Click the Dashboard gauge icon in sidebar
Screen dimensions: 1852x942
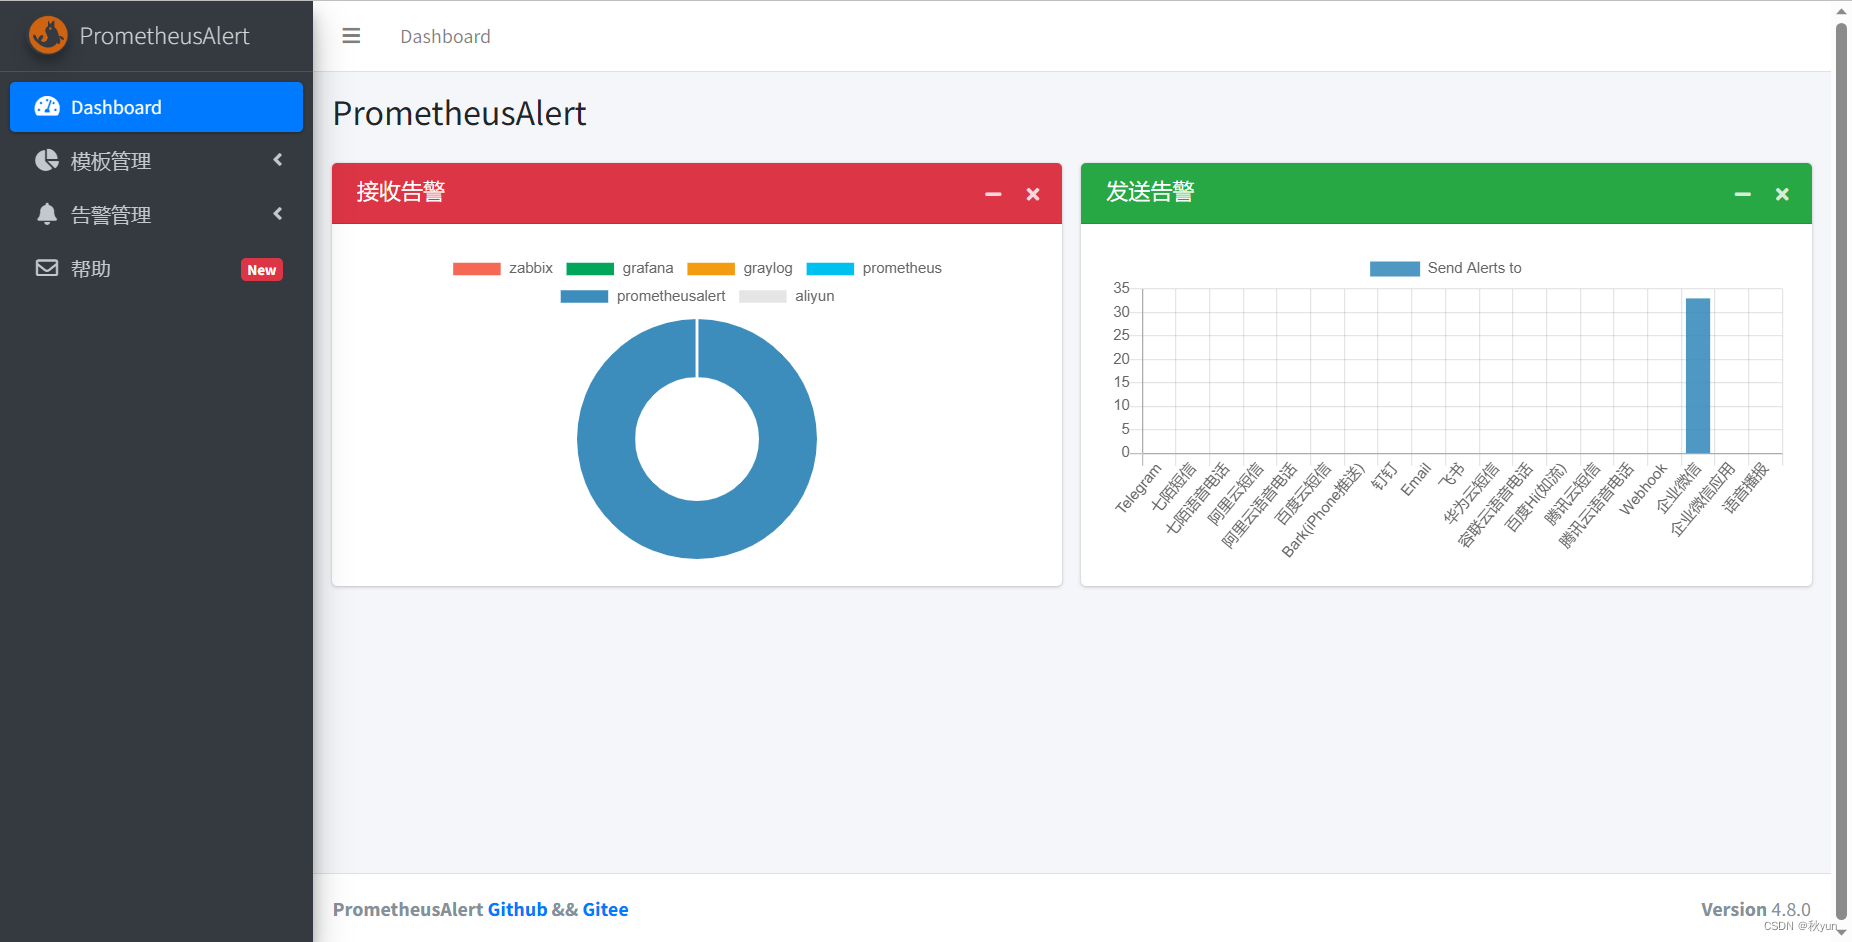[x=47, y=107]
